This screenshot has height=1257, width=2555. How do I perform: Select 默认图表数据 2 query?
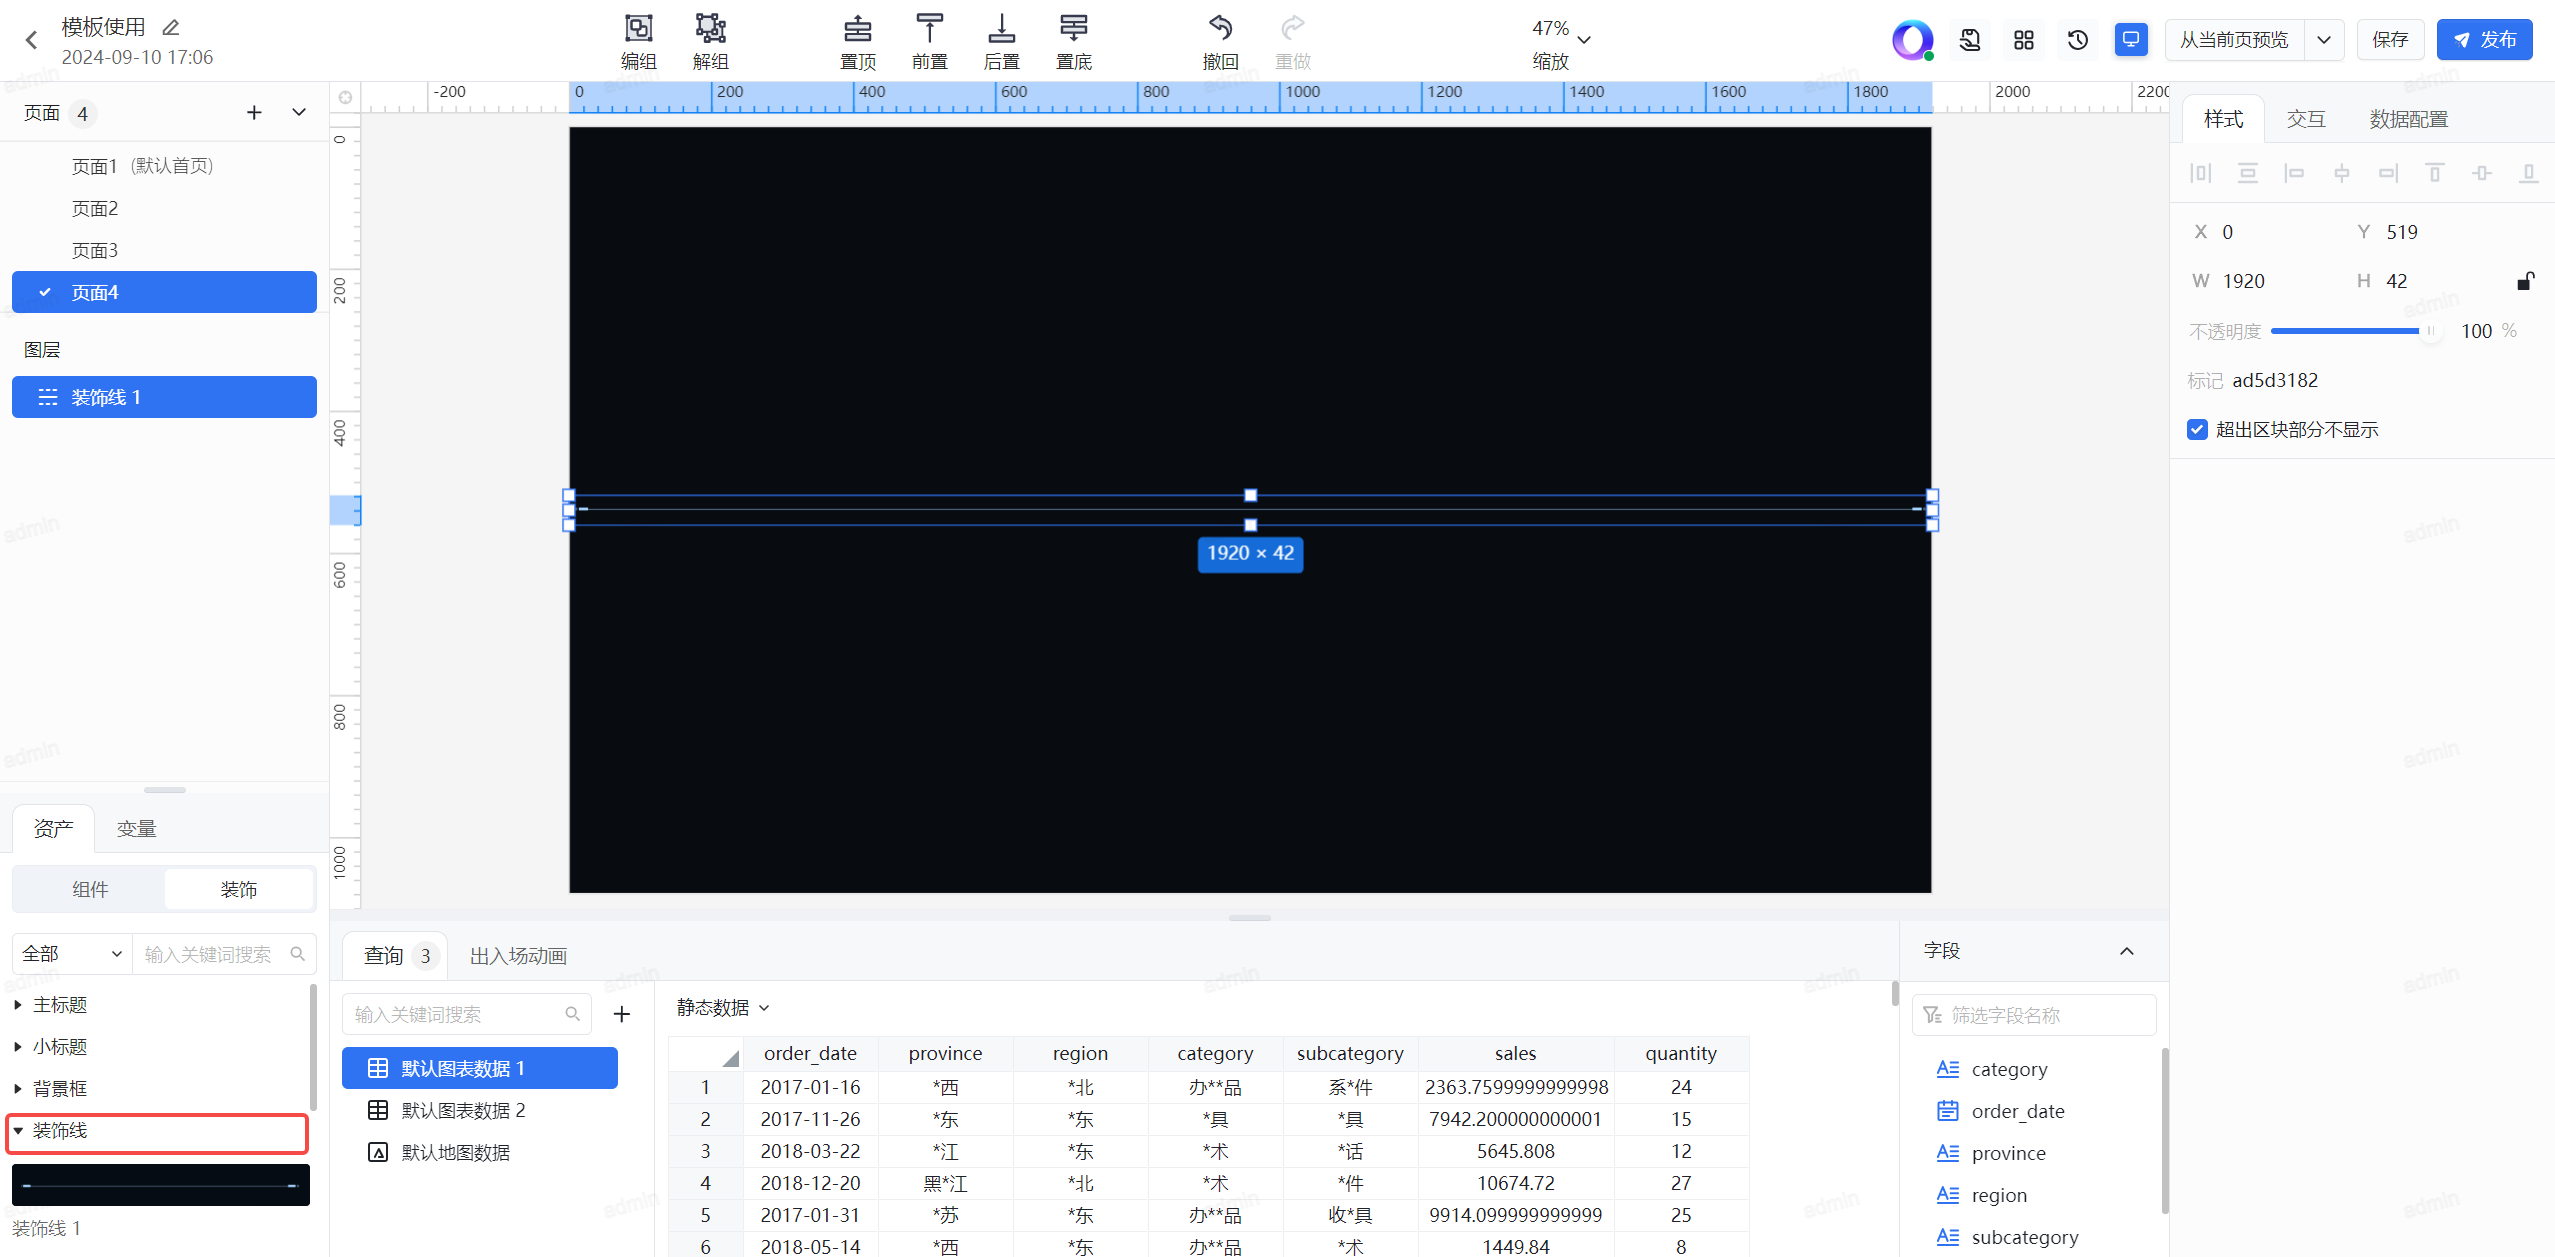(479, 1110)
